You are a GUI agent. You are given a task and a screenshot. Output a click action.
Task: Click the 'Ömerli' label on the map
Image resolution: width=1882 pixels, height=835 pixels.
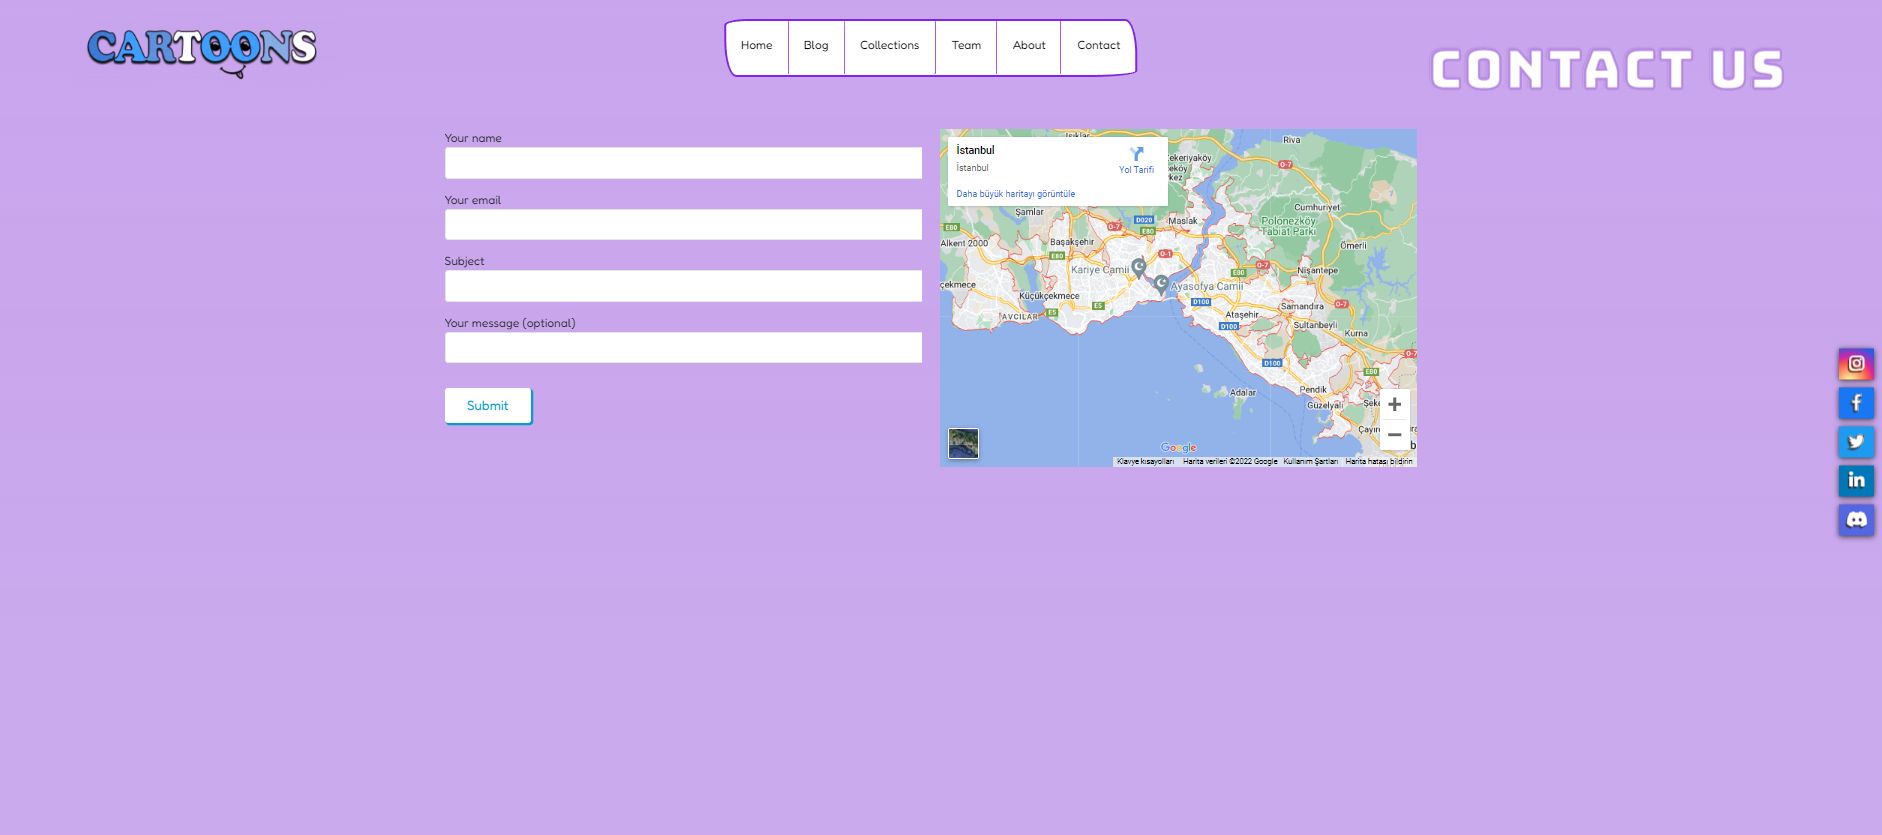point(1353,246)
